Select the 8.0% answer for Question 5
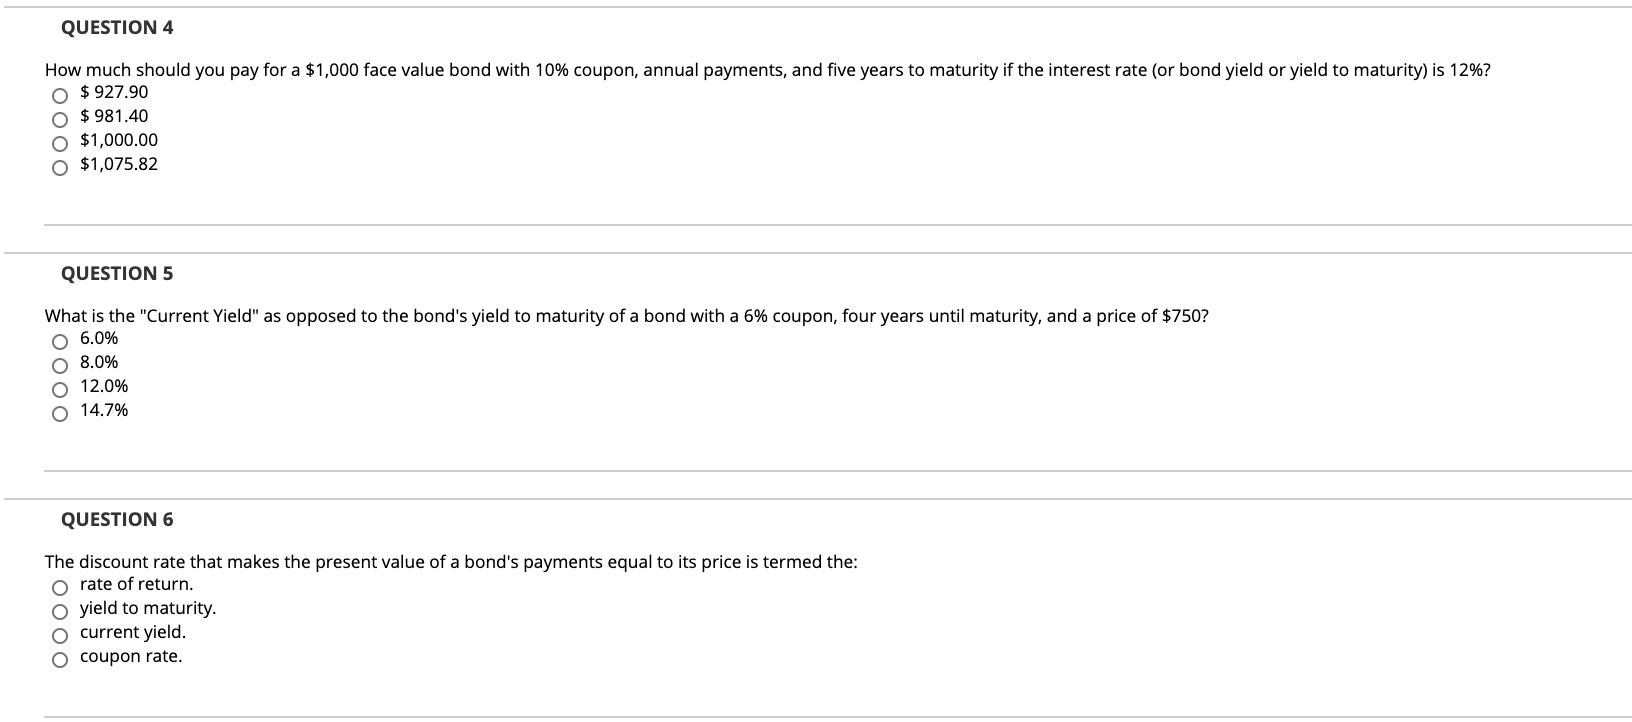This screenshot has height=722, width=1632. click(x=60, y=365)
